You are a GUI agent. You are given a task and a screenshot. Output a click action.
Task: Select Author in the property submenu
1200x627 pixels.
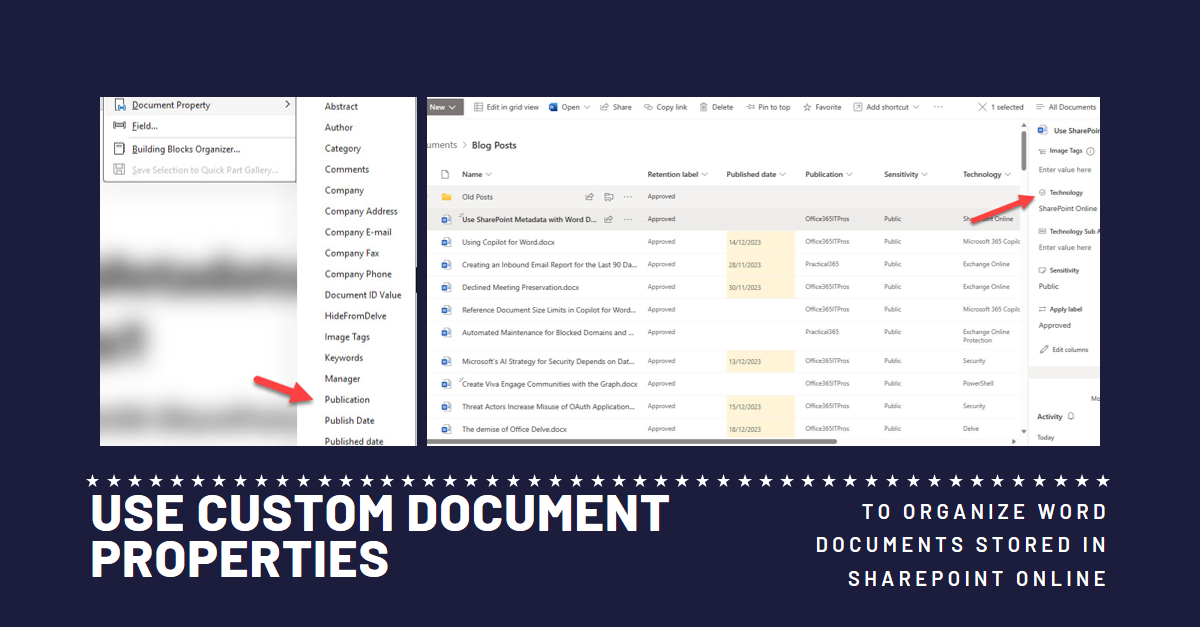339,128
